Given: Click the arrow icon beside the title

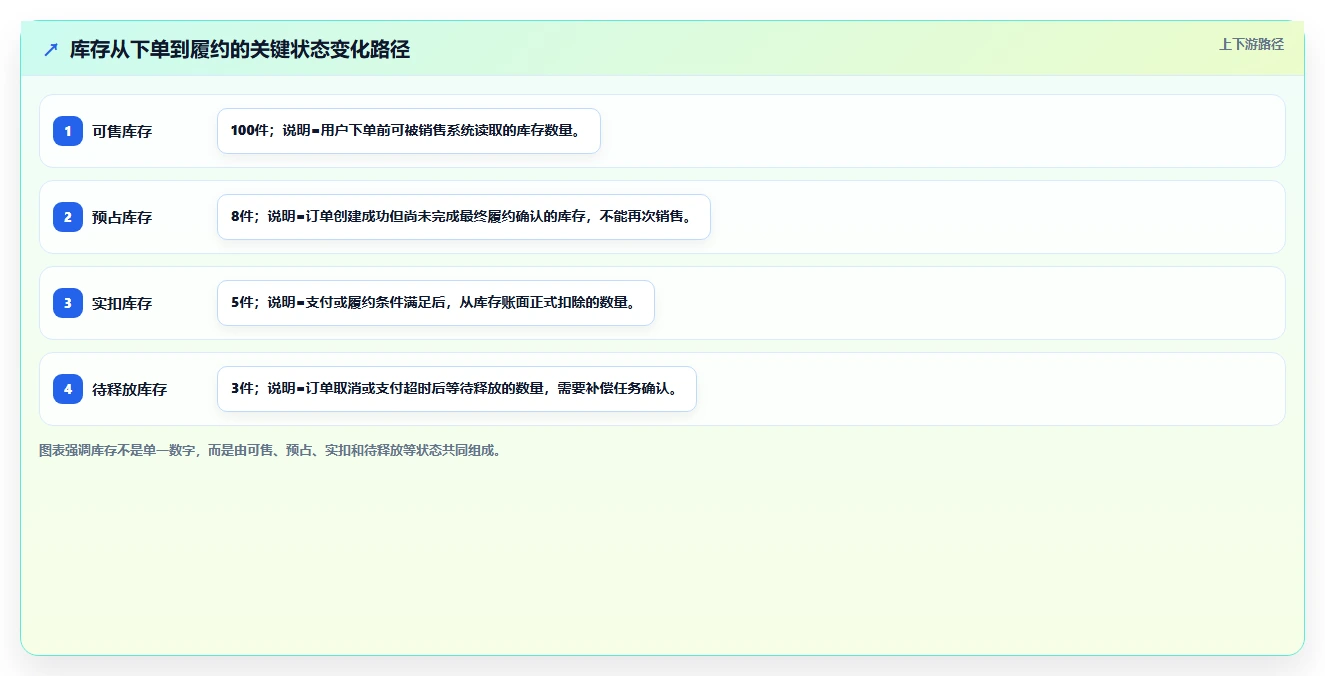Looking at the screenshot, I should pos(51,49).
